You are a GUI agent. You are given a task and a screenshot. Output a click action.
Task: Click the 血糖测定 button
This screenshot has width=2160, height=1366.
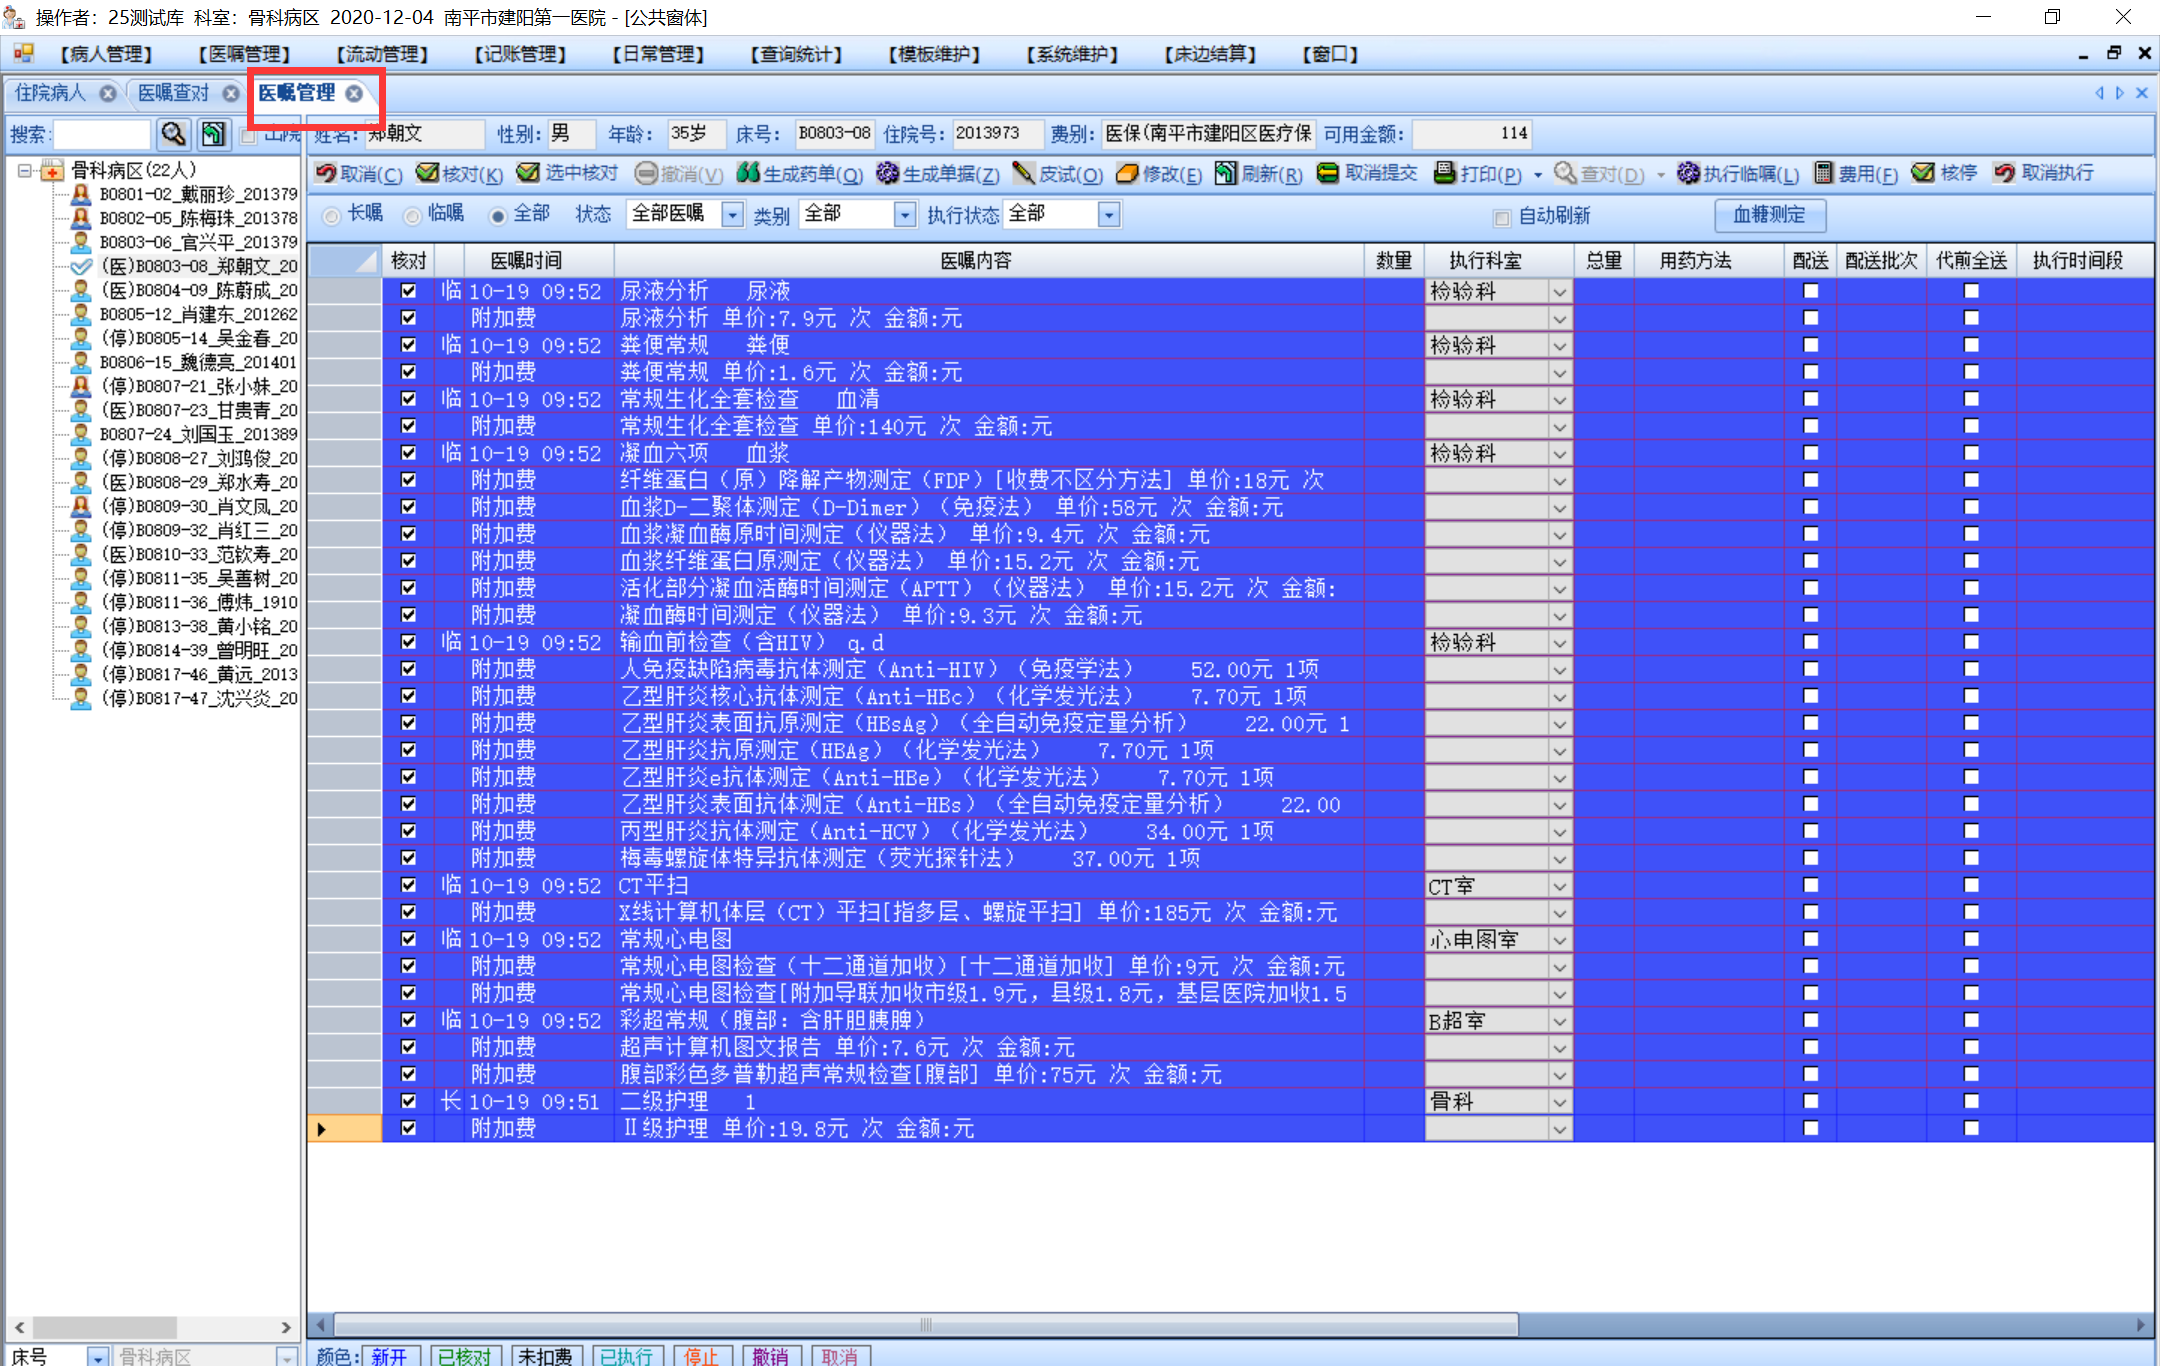(x=1769, y=215)
